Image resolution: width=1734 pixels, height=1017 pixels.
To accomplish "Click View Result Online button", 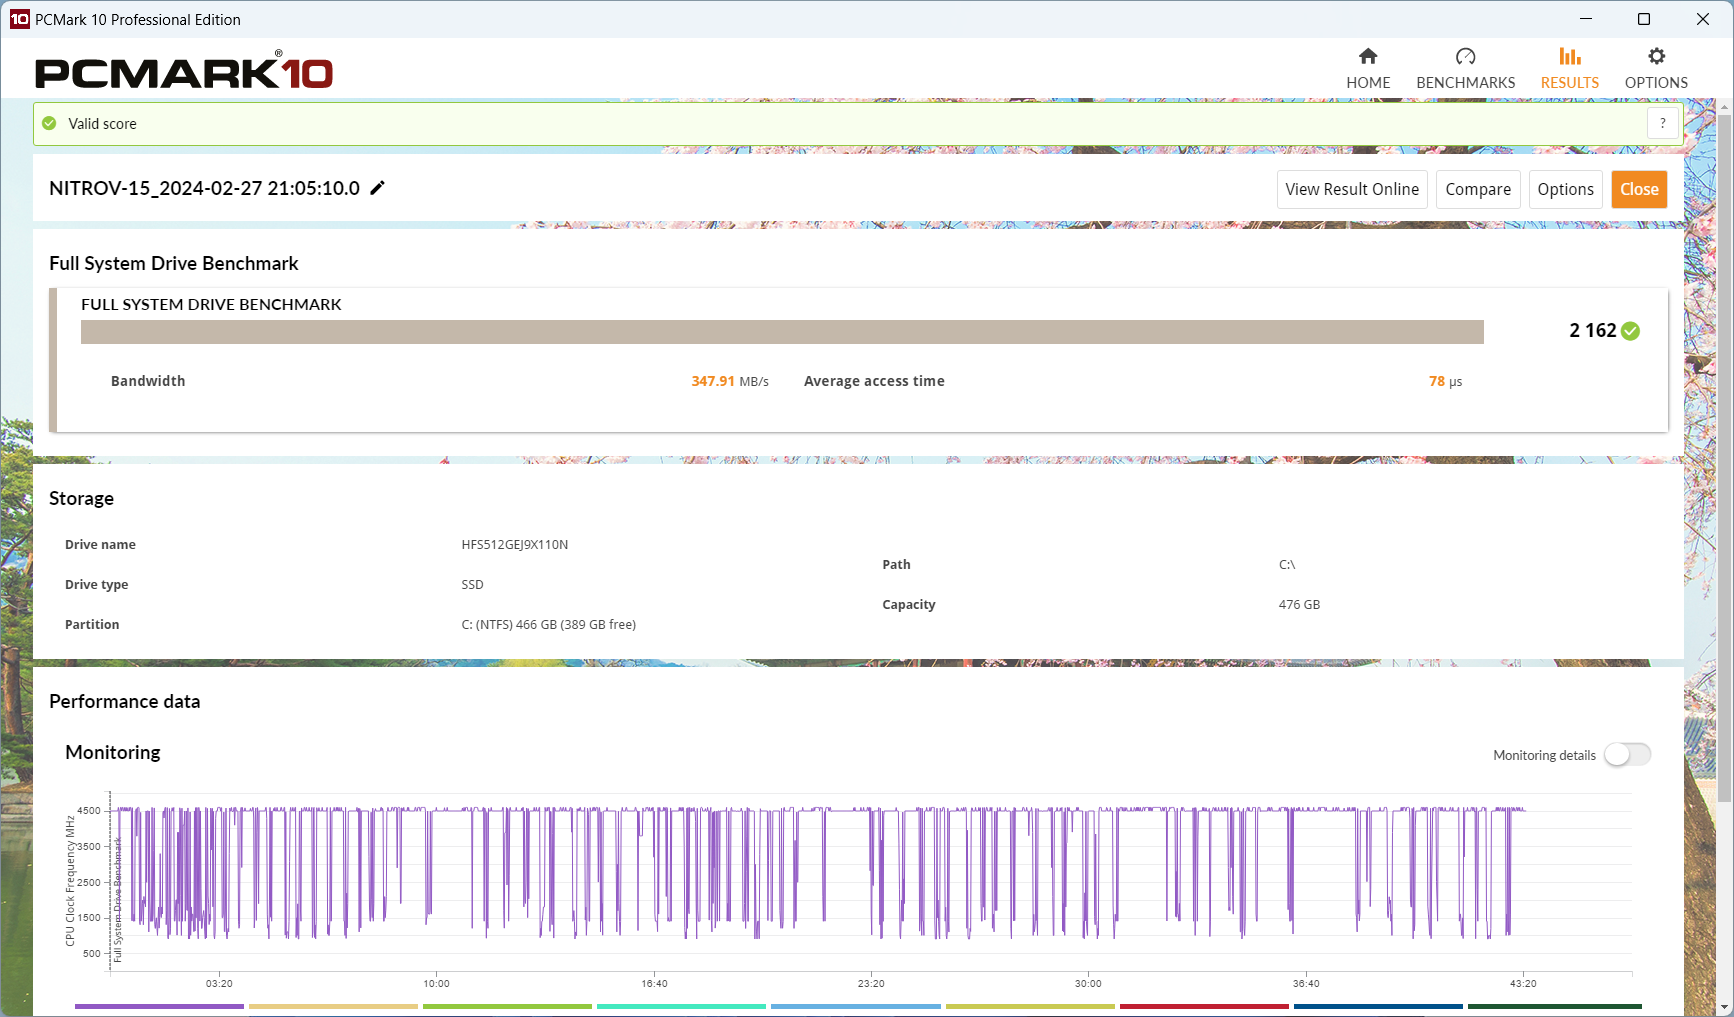I will coord(1352,189).
